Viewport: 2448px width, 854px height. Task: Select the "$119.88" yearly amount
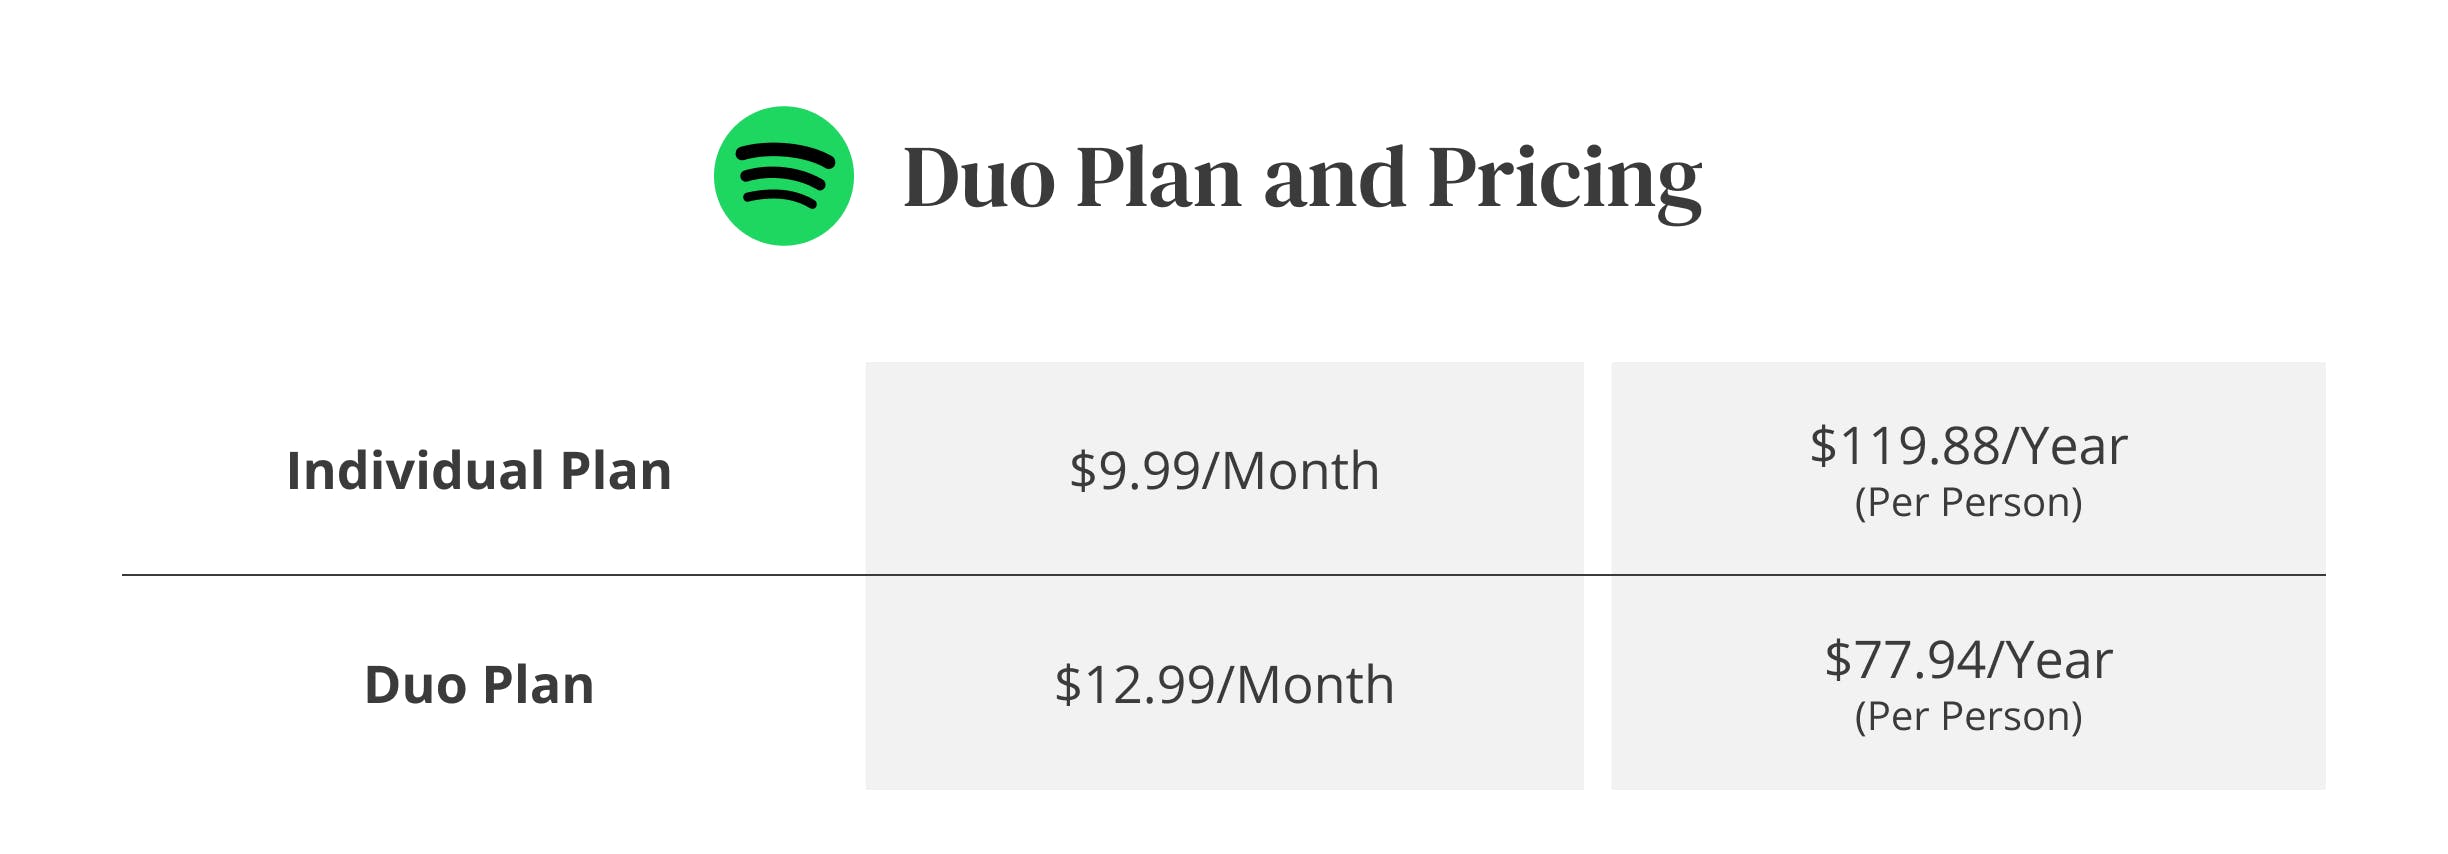(x=1904, y=445)
